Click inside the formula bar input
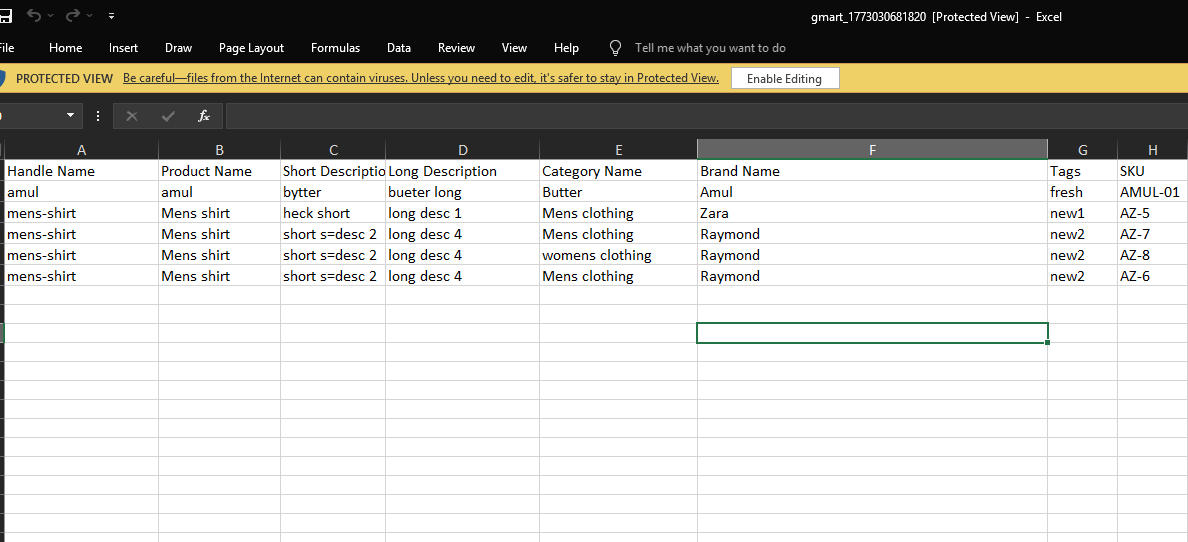This screenshot has height=542, width=1188. (x=706, y=116)
